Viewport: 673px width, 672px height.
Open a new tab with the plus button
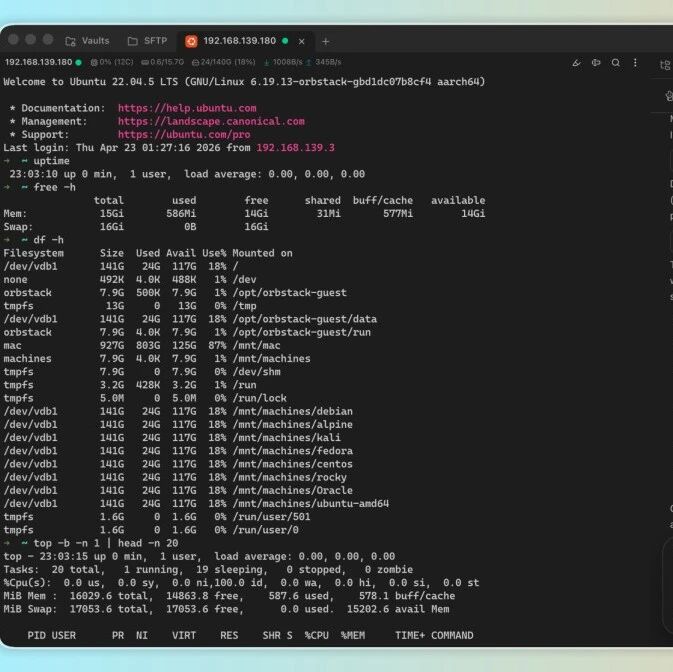(x=326, y=42)
